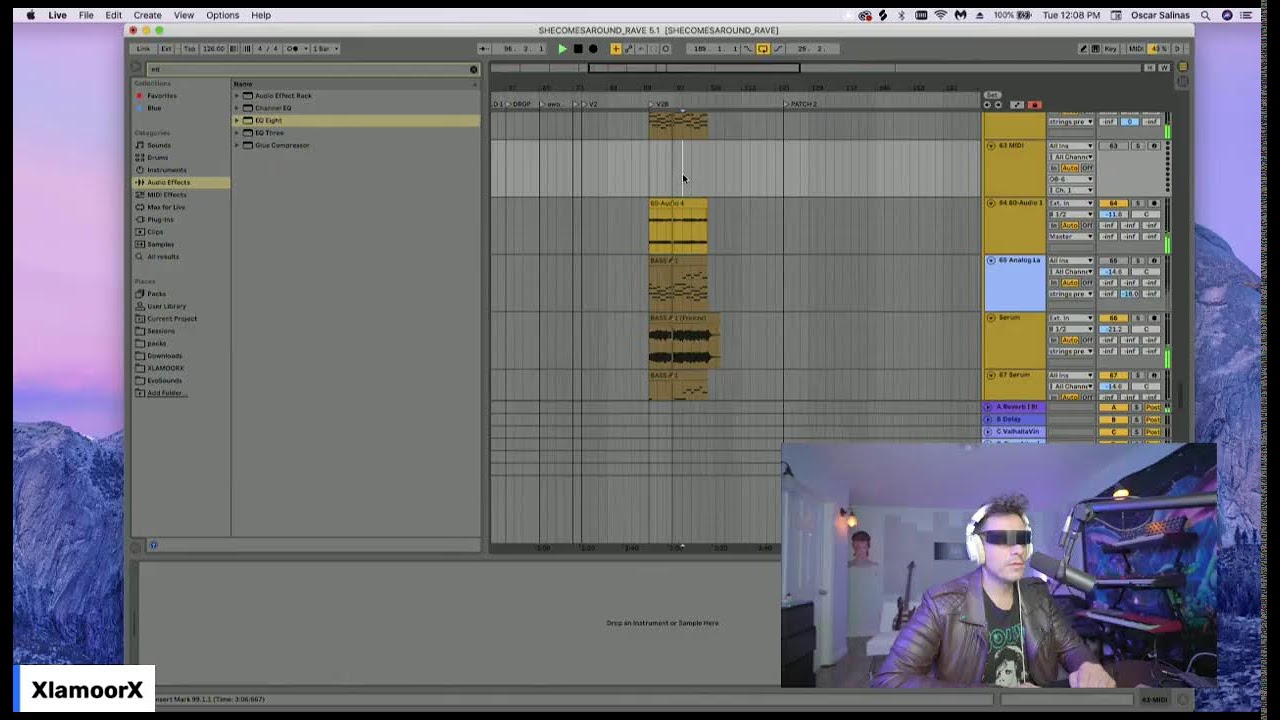
Task: Click the Arrangement Record button
Action: tap(592, 48)
